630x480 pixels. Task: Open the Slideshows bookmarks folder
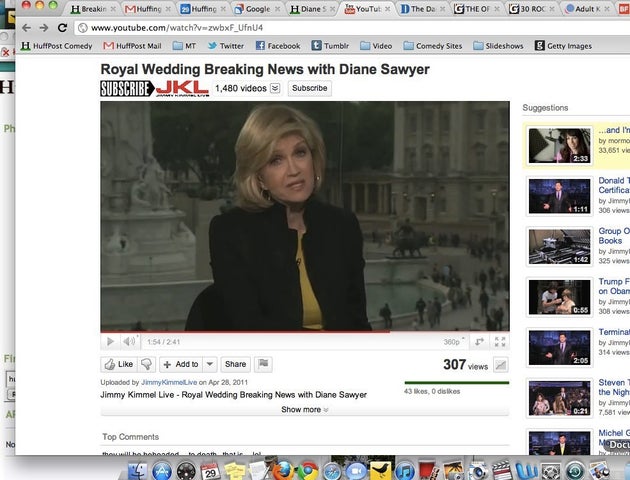pos(498,46)
